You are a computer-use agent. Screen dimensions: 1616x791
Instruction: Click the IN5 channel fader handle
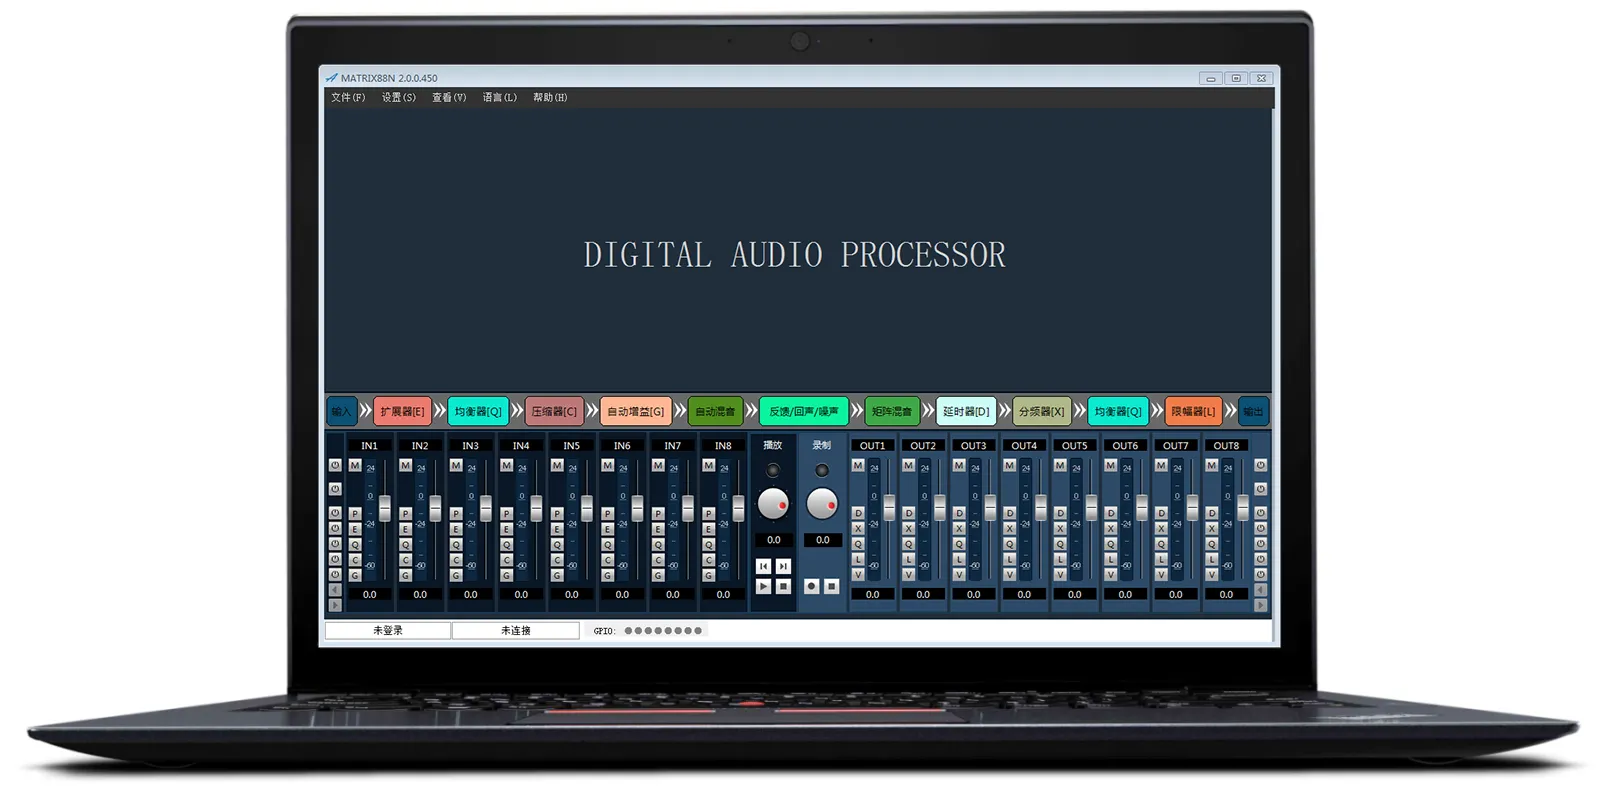click(587, 508)
